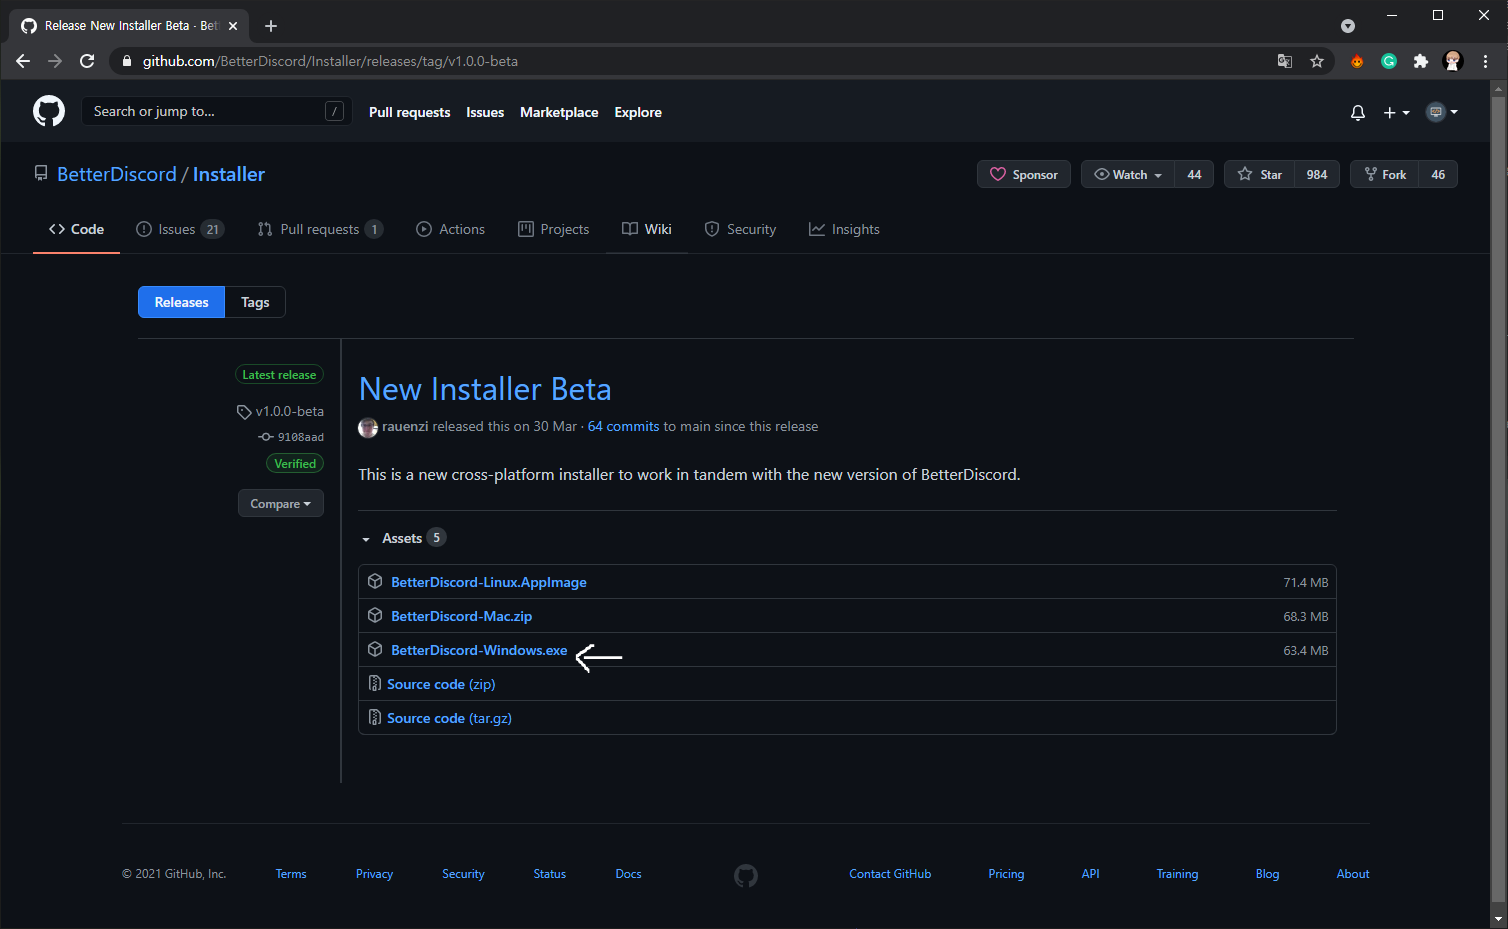This screenshot has height=929, width=1508.
Task: Close the Release New Installer Beta tab
Action: point(233,26)
